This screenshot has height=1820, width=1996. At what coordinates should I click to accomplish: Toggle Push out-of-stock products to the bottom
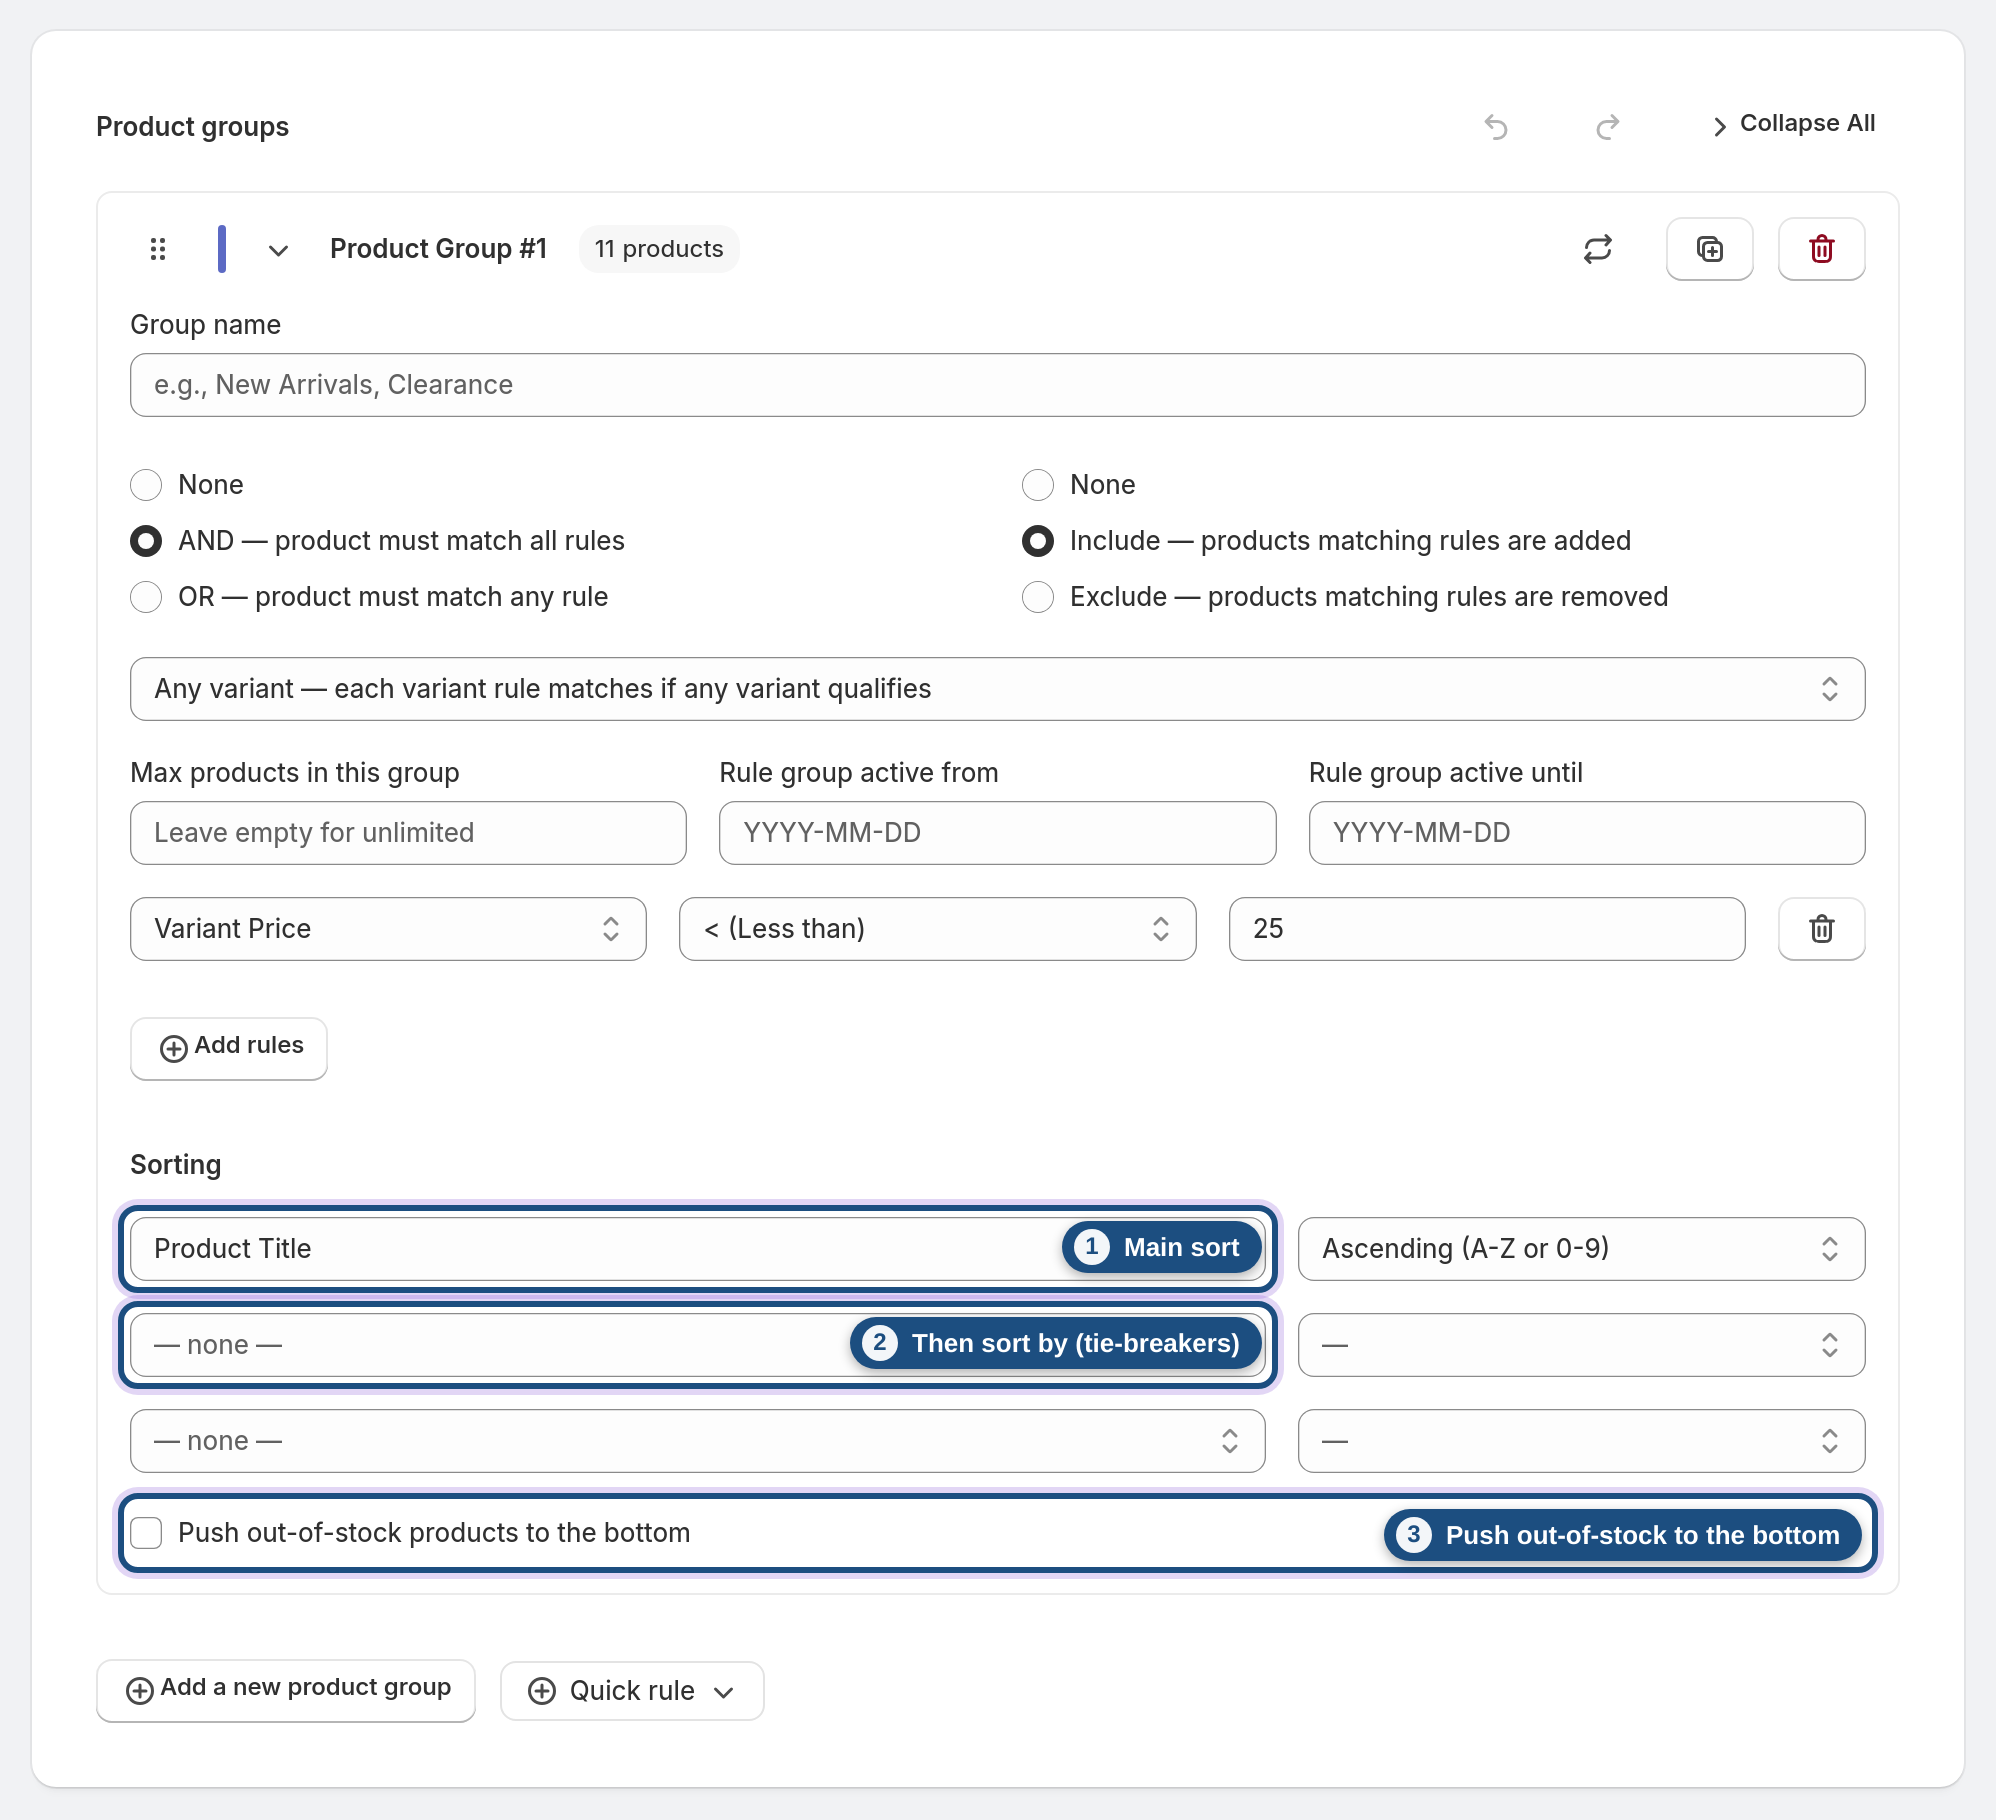(146, 1533)
